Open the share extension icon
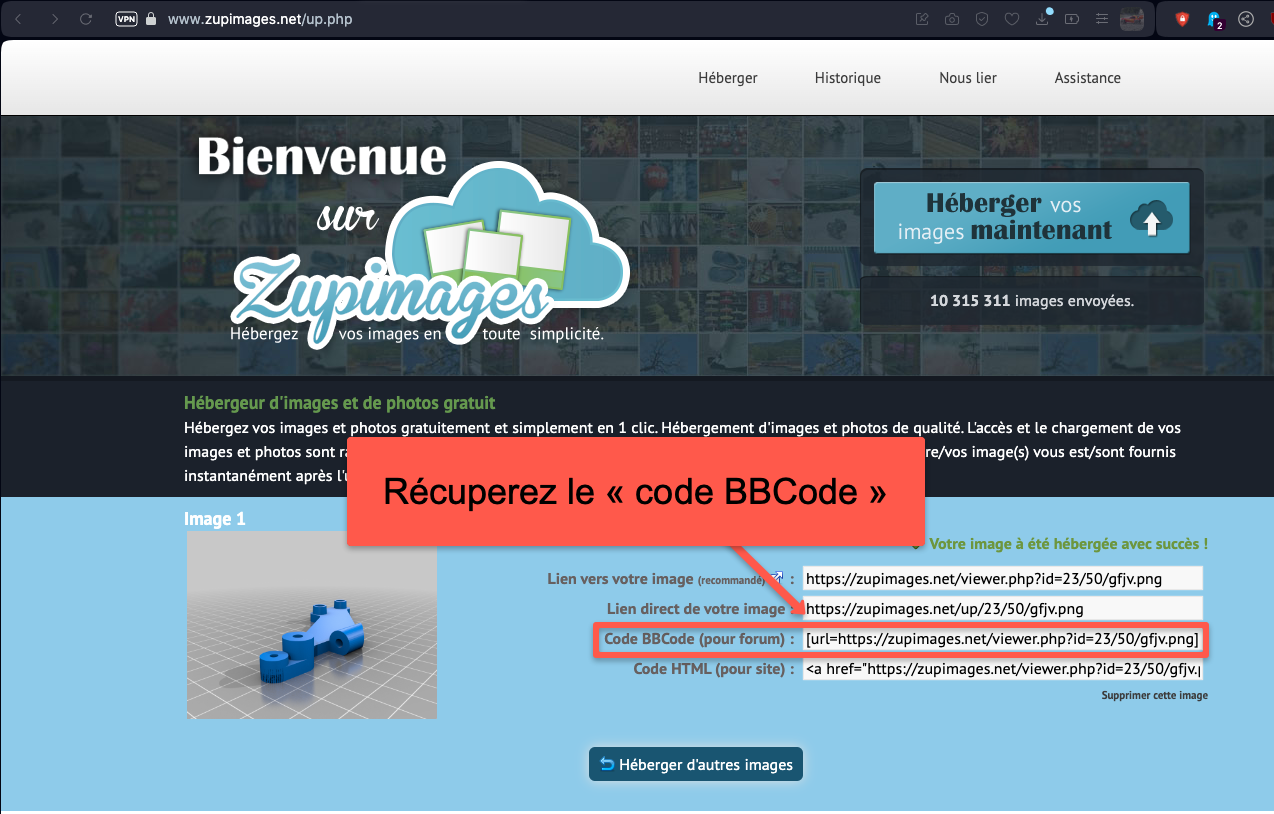Viewport: 1274px width, 814px height. 1245,19
